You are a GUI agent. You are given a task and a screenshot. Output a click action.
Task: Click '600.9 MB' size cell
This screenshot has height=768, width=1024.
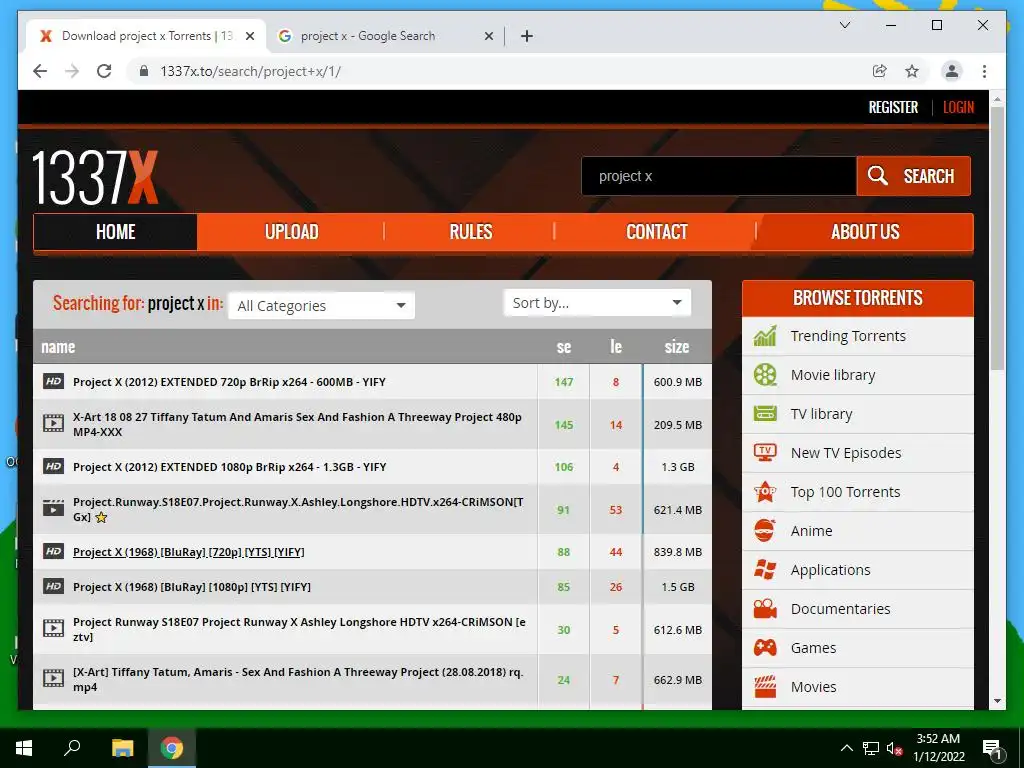[678, 382]
